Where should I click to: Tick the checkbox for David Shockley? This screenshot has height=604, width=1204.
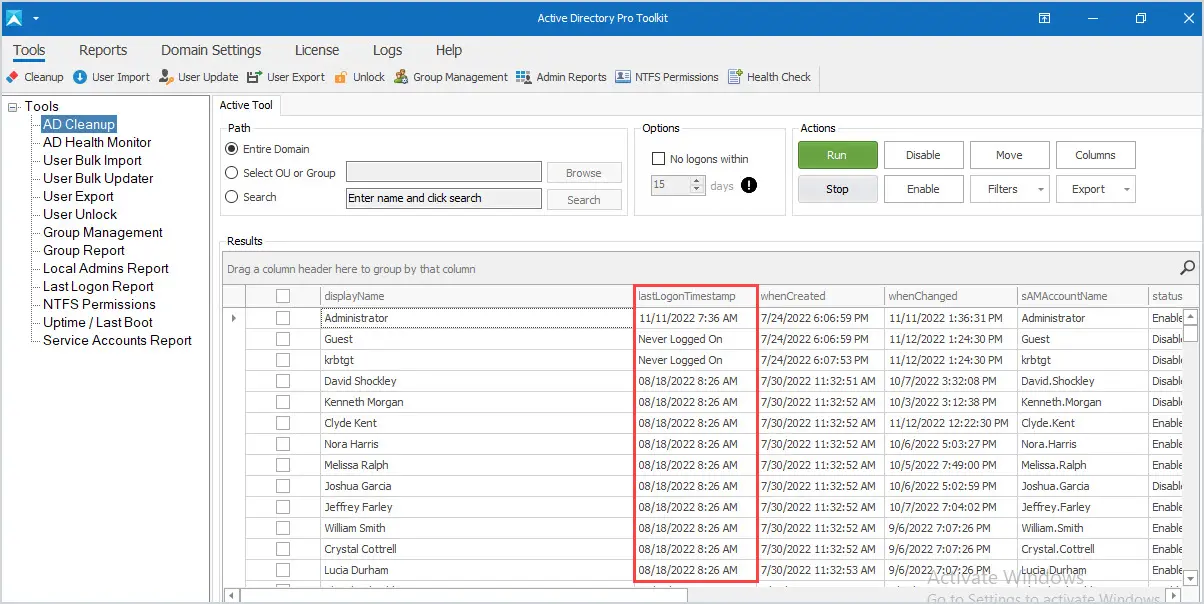[x=283, y=381]
